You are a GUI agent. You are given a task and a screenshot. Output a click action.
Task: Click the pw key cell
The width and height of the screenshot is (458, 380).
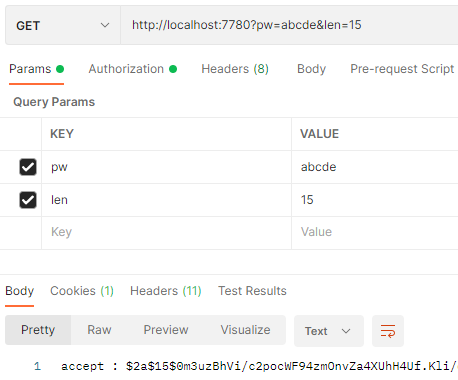pyautogui.click(x=166, y=167)
